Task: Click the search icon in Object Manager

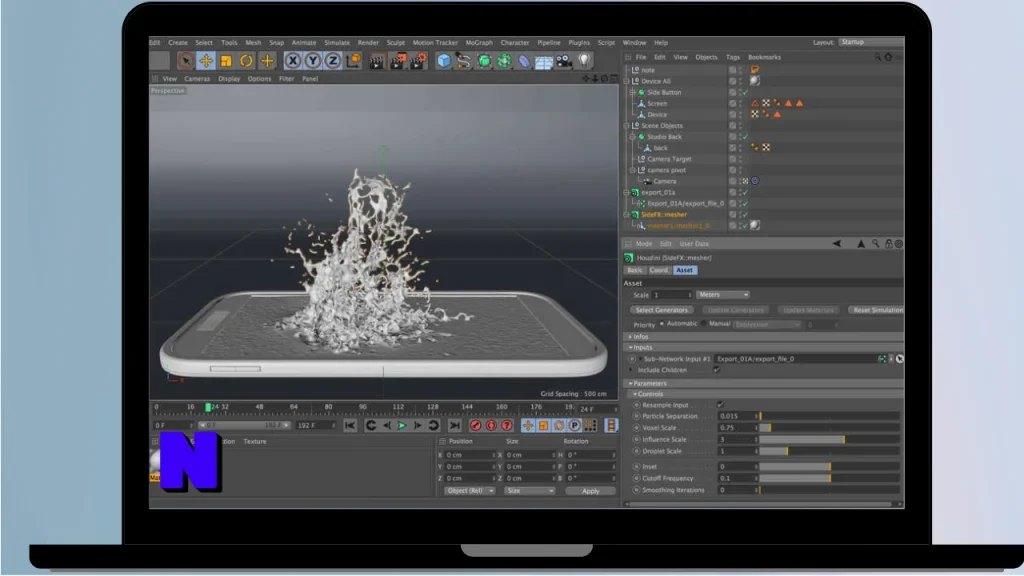Action: coord(877,57)
